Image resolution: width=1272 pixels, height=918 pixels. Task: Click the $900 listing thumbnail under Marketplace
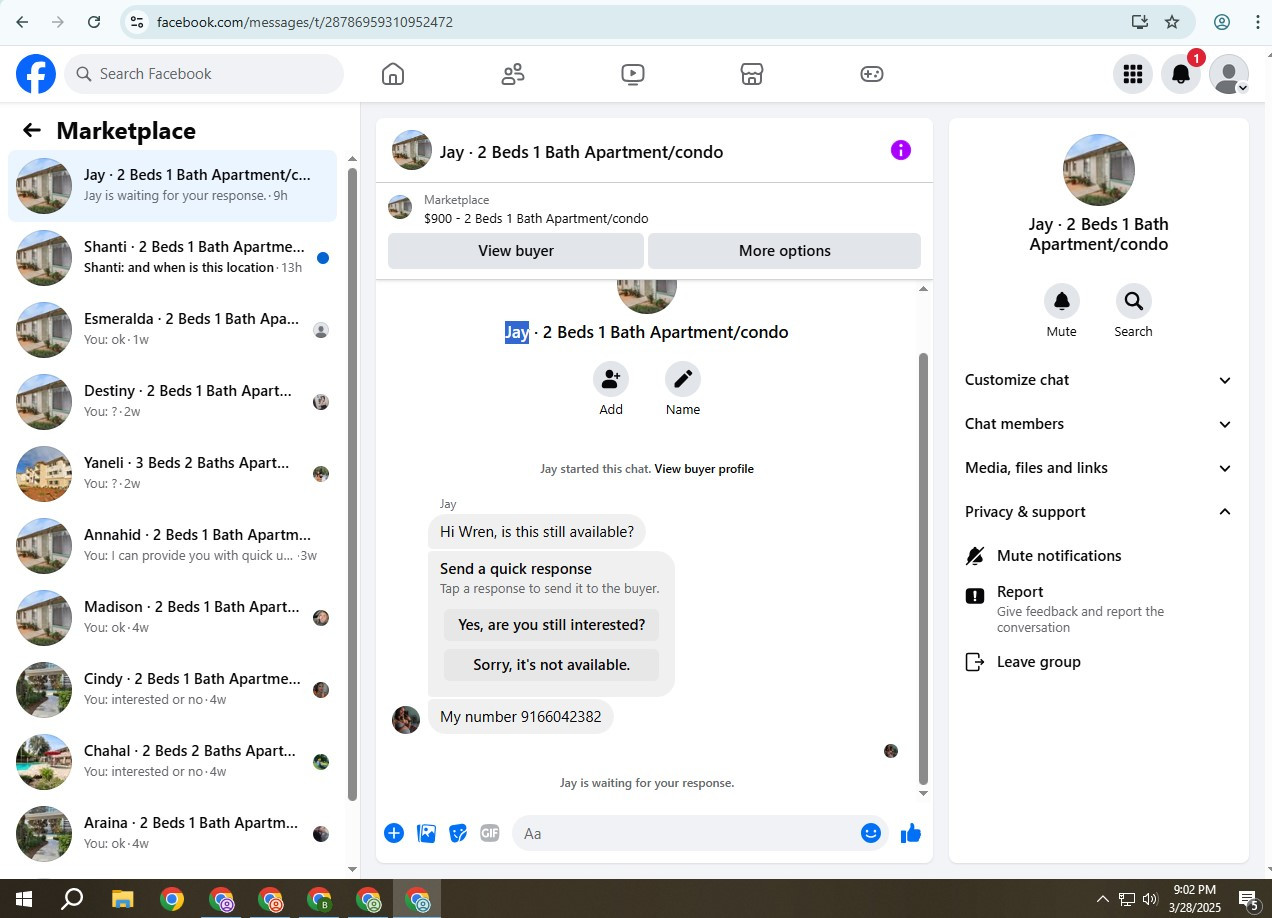pyautogui.click(x=400, y=208)
